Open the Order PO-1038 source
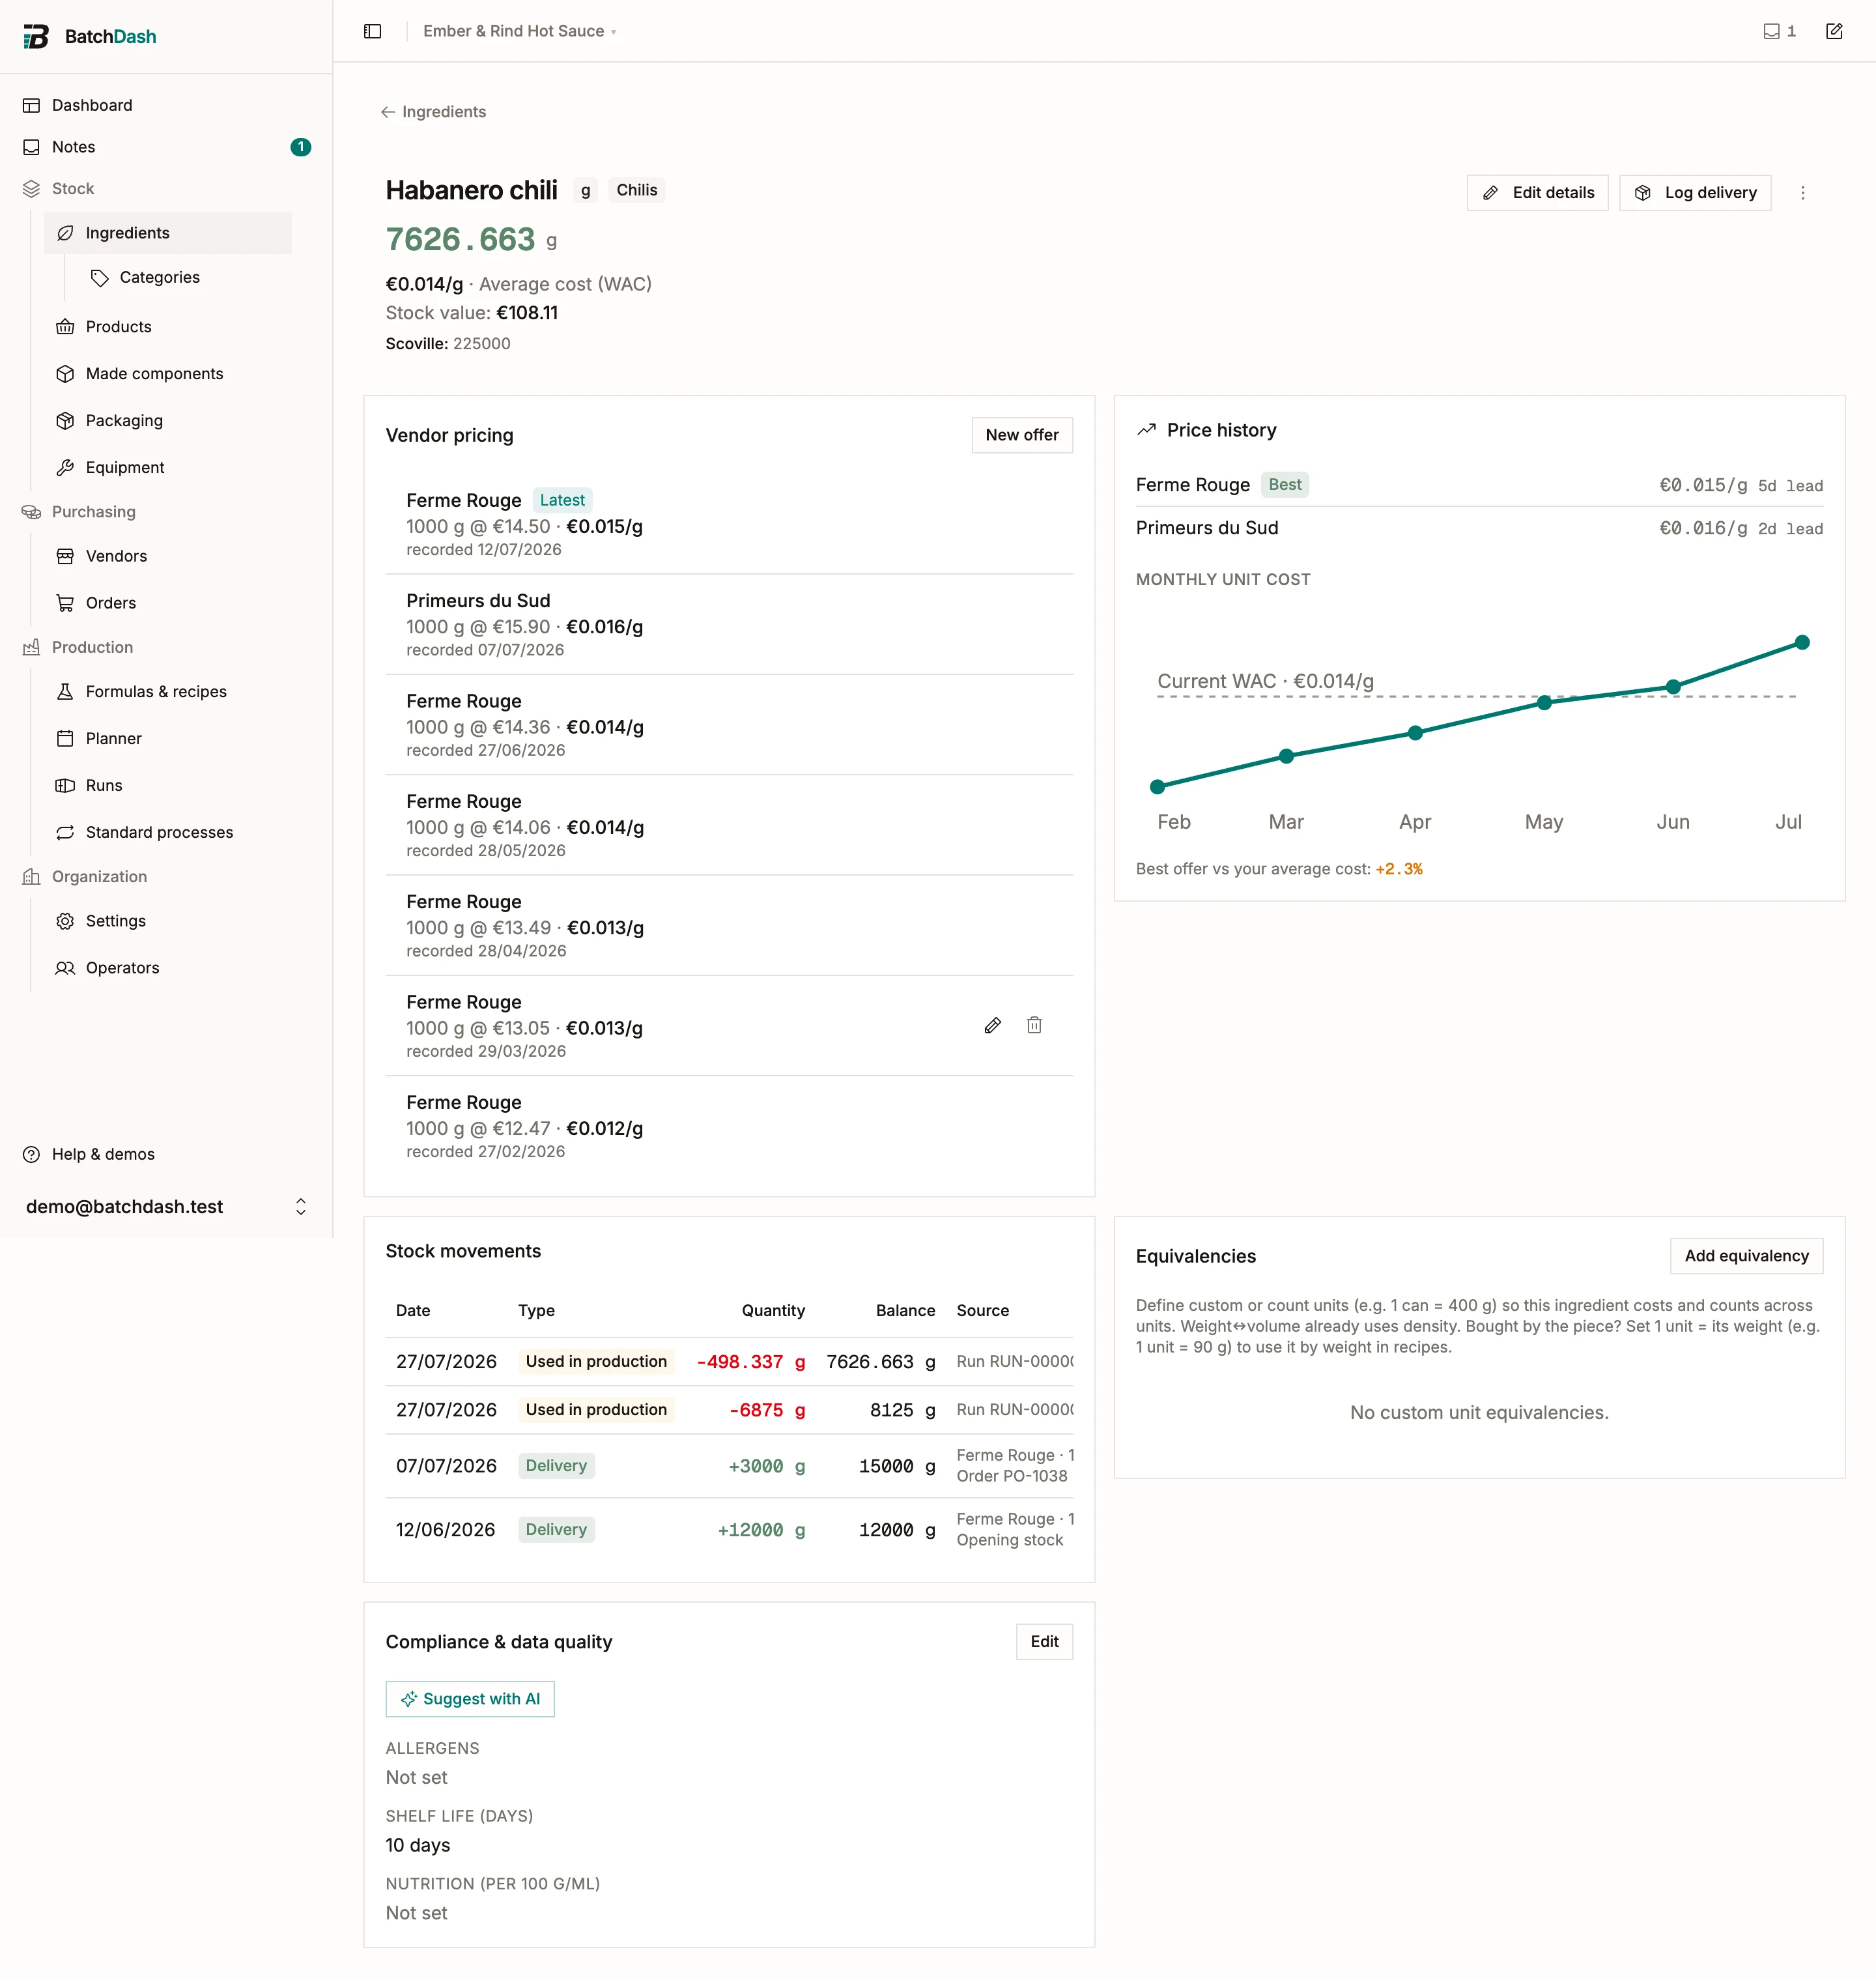The height and width of the screenshot is (1978, 1876). click(x=1012, y=1476)
